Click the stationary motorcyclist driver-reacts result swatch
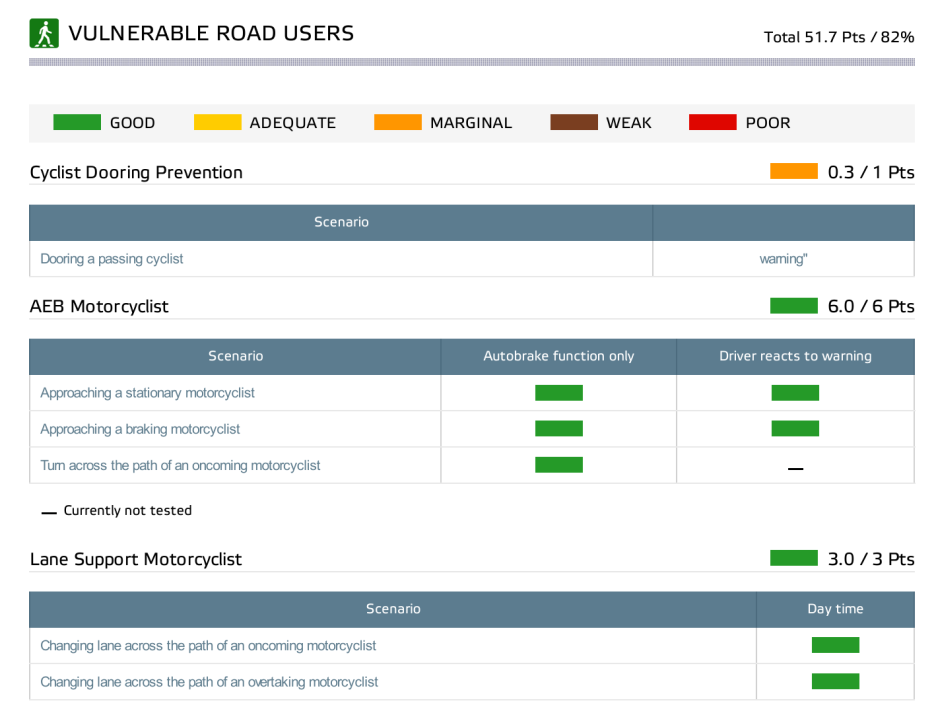Image resolution: width=936 pixels, height=711 pixels. point(795,393)
